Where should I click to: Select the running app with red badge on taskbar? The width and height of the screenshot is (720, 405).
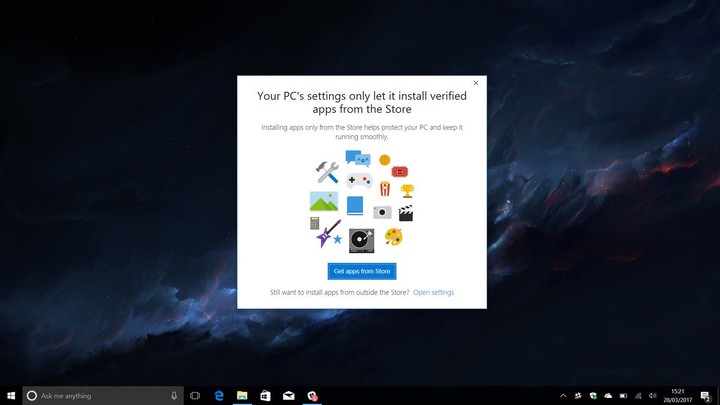tap(312, 396)
